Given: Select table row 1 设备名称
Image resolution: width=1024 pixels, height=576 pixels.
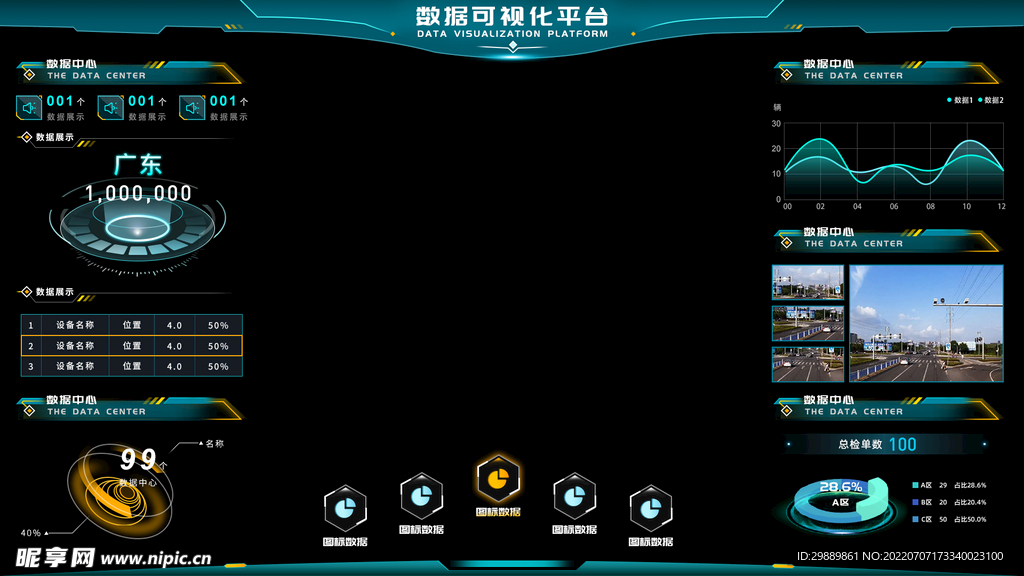Looking at the screenshot, I should pyautogui.click(x=131, y=325).
